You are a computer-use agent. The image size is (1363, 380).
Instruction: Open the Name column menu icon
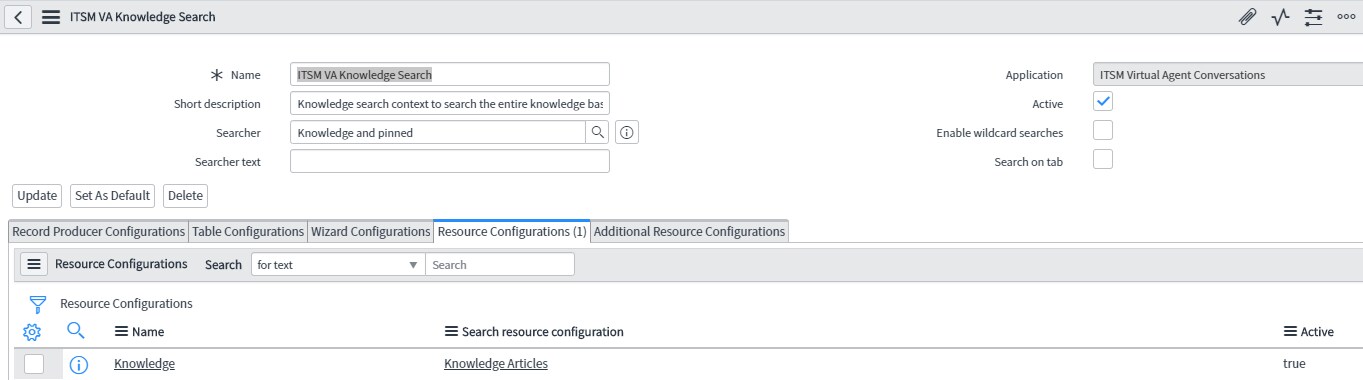[122, 332]
